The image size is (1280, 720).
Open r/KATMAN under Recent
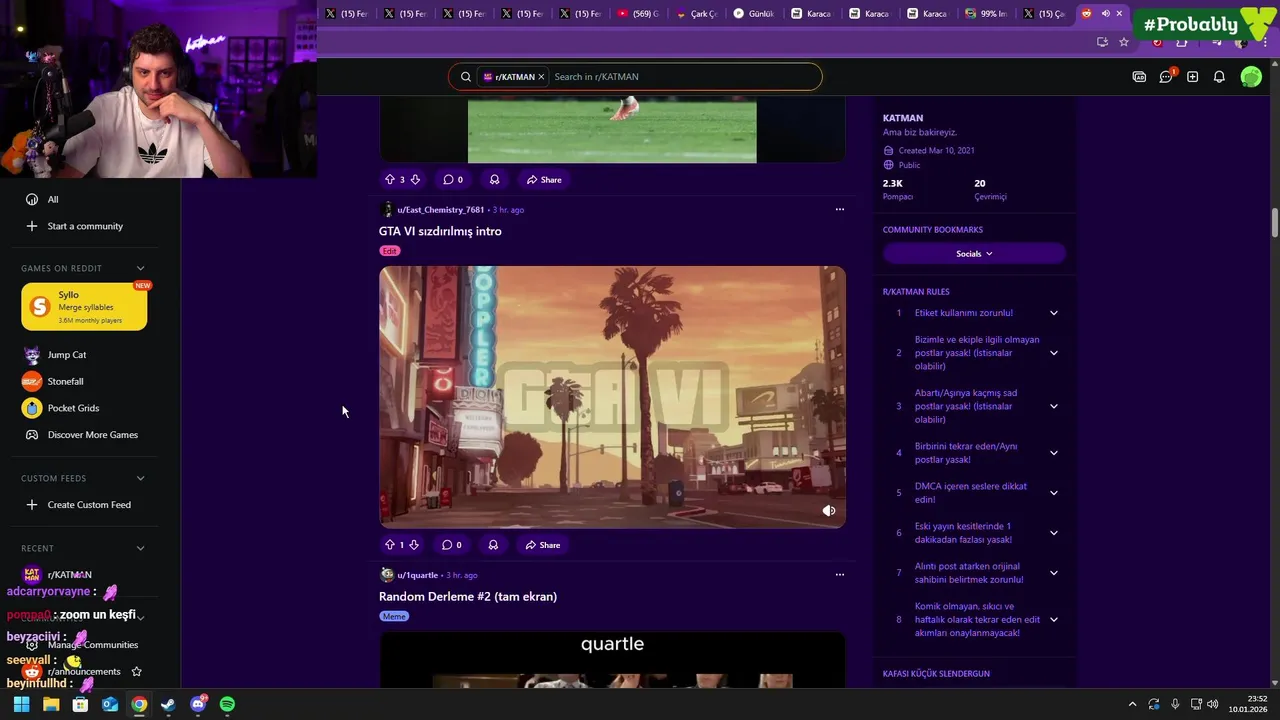[69, 575]
